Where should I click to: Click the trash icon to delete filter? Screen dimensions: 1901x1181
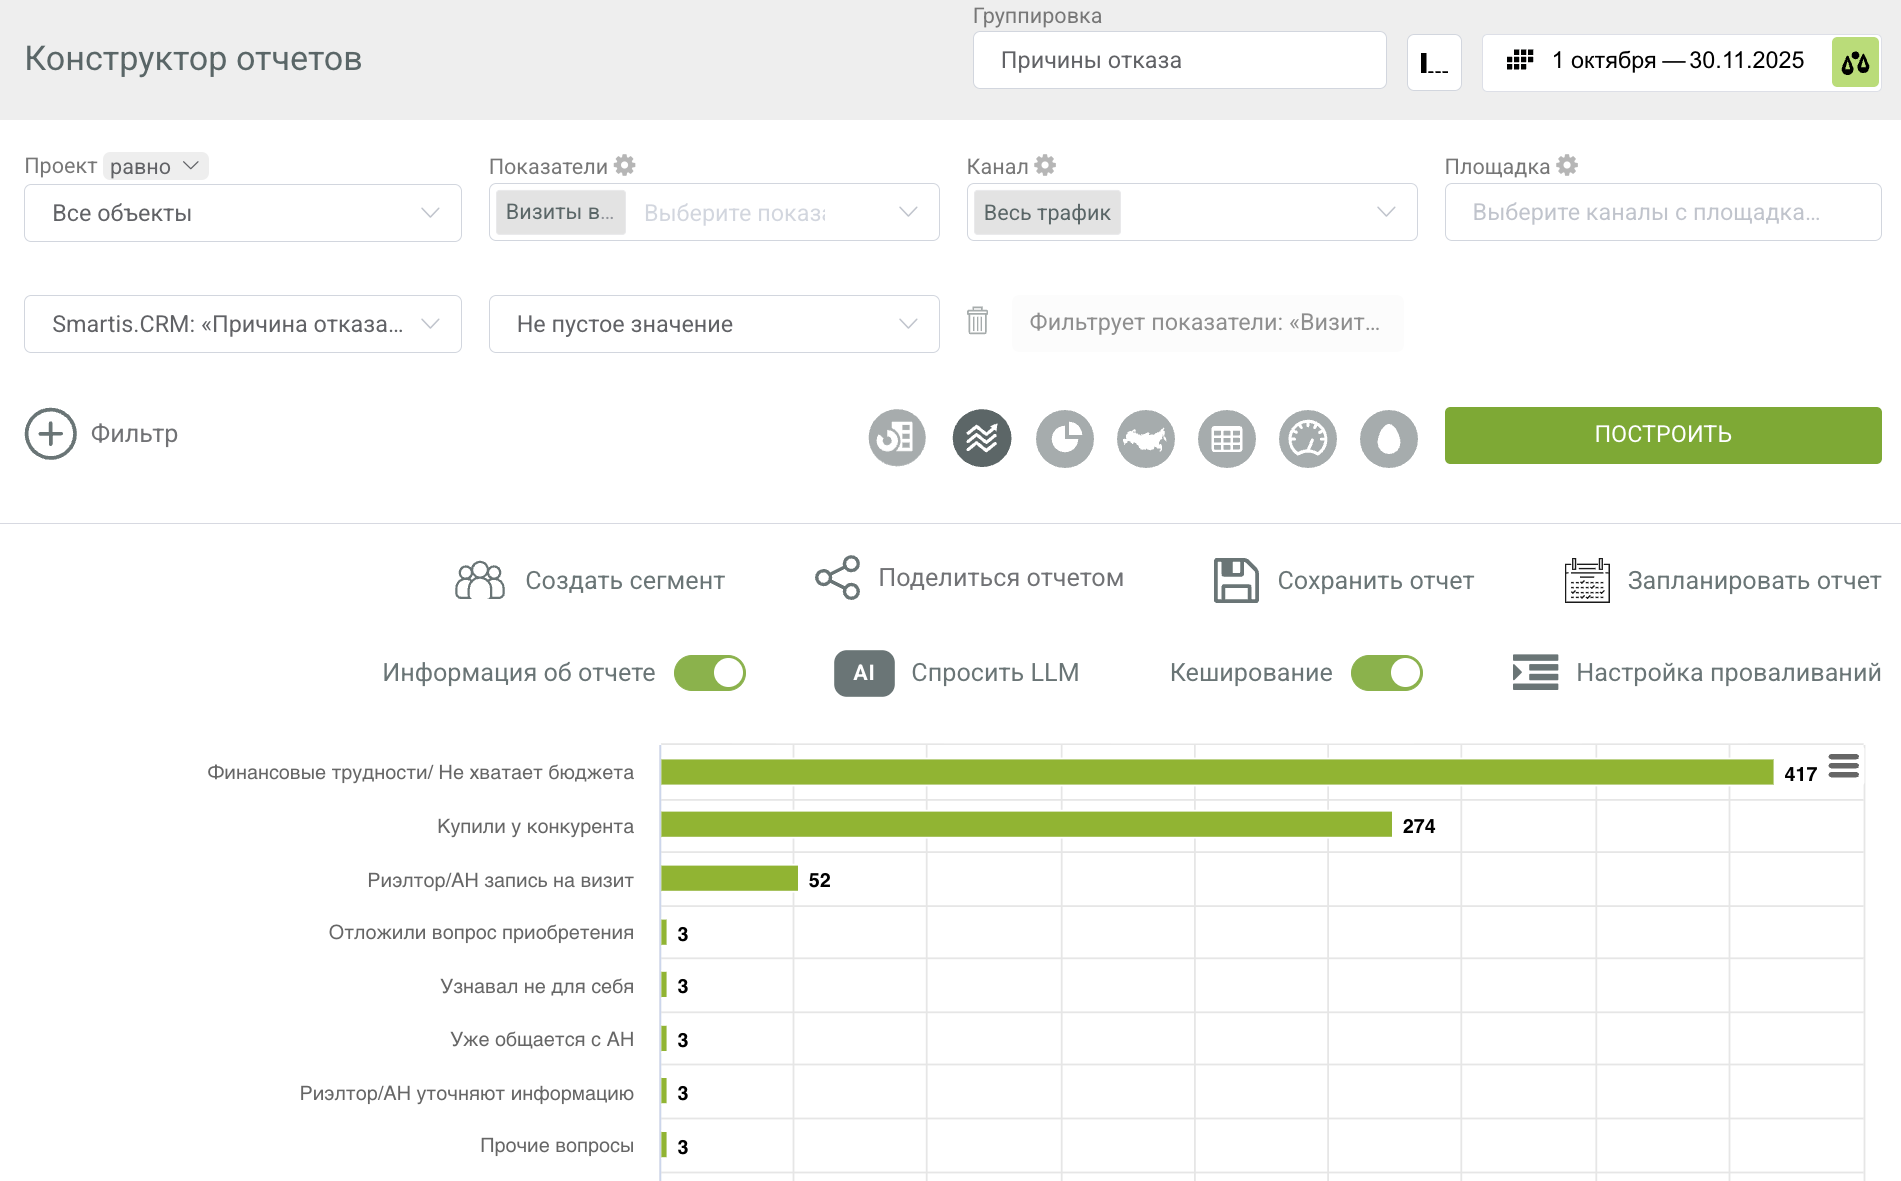tap(977, 321)
